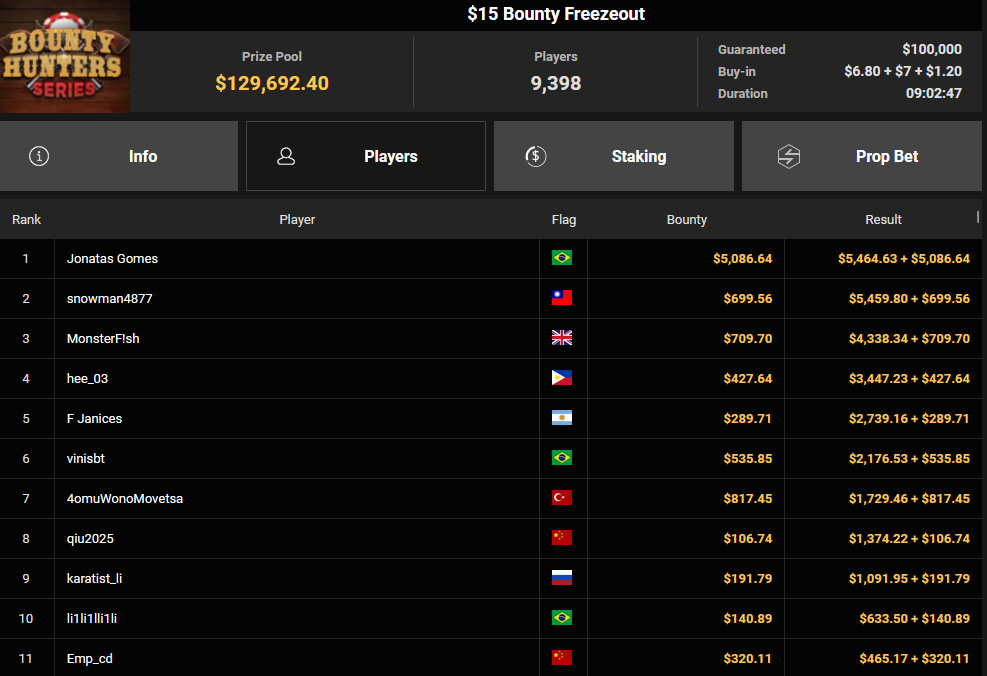Image resolution: width=987 pixels, height=676 pixels.
Task: Click the Prop Bet hexagon icon
Action: click(789, 156)
